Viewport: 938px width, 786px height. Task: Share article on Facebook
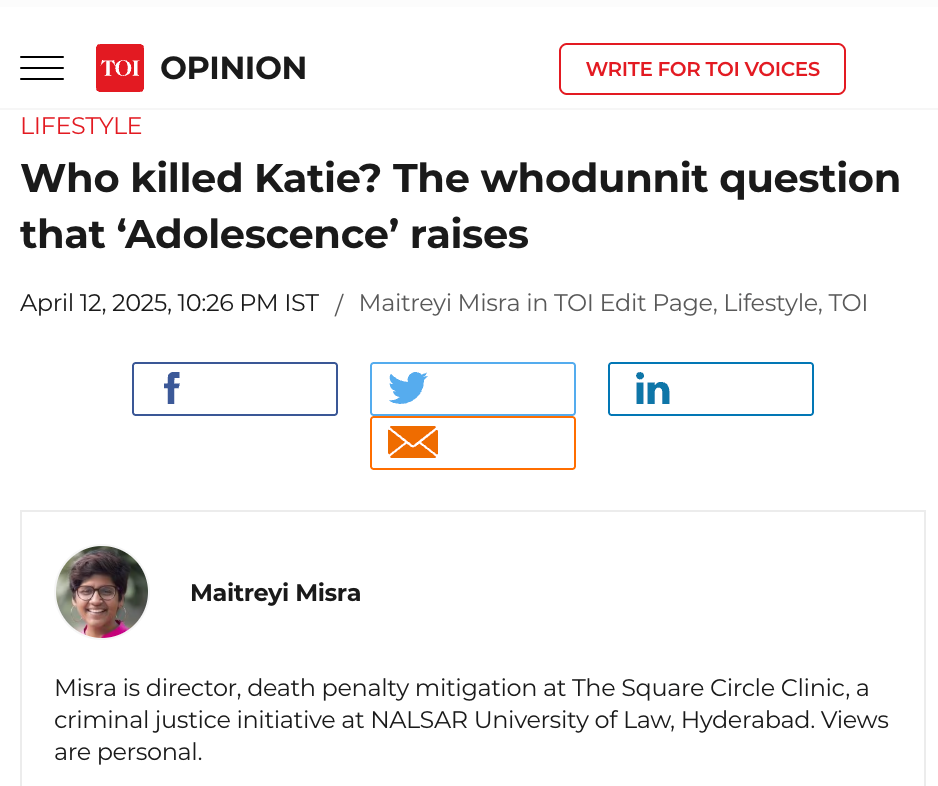coord(235,389)
